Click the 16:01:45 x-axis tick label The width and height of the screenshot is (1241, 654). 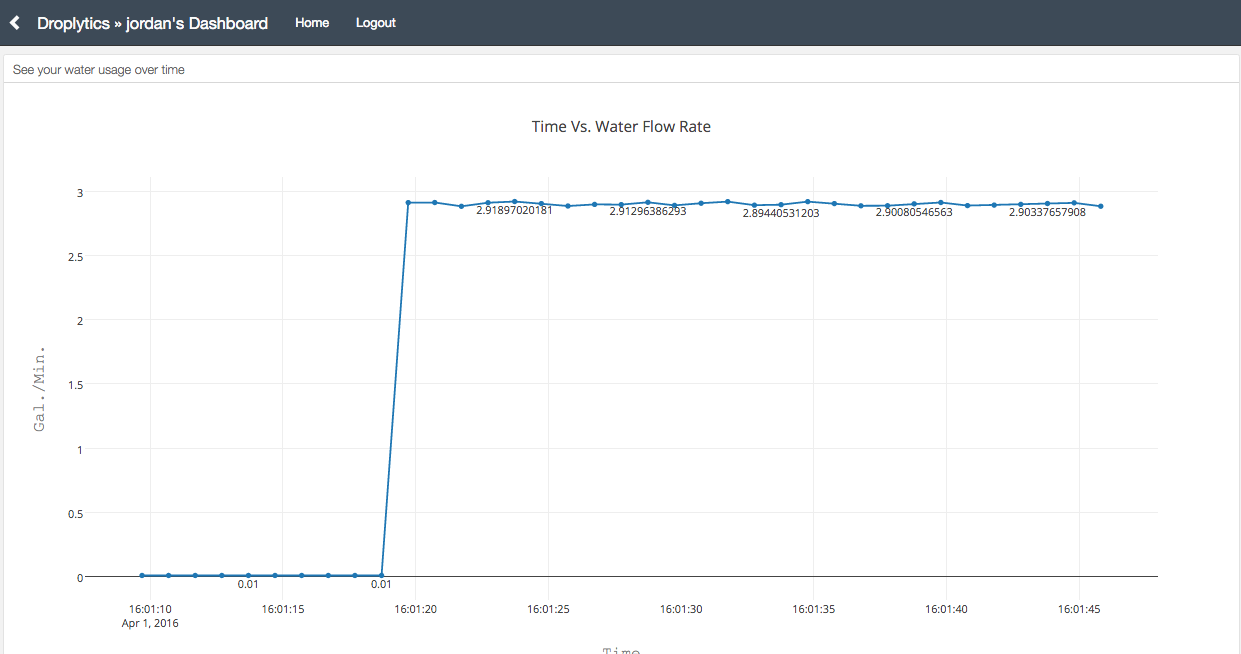(1078, 608)
